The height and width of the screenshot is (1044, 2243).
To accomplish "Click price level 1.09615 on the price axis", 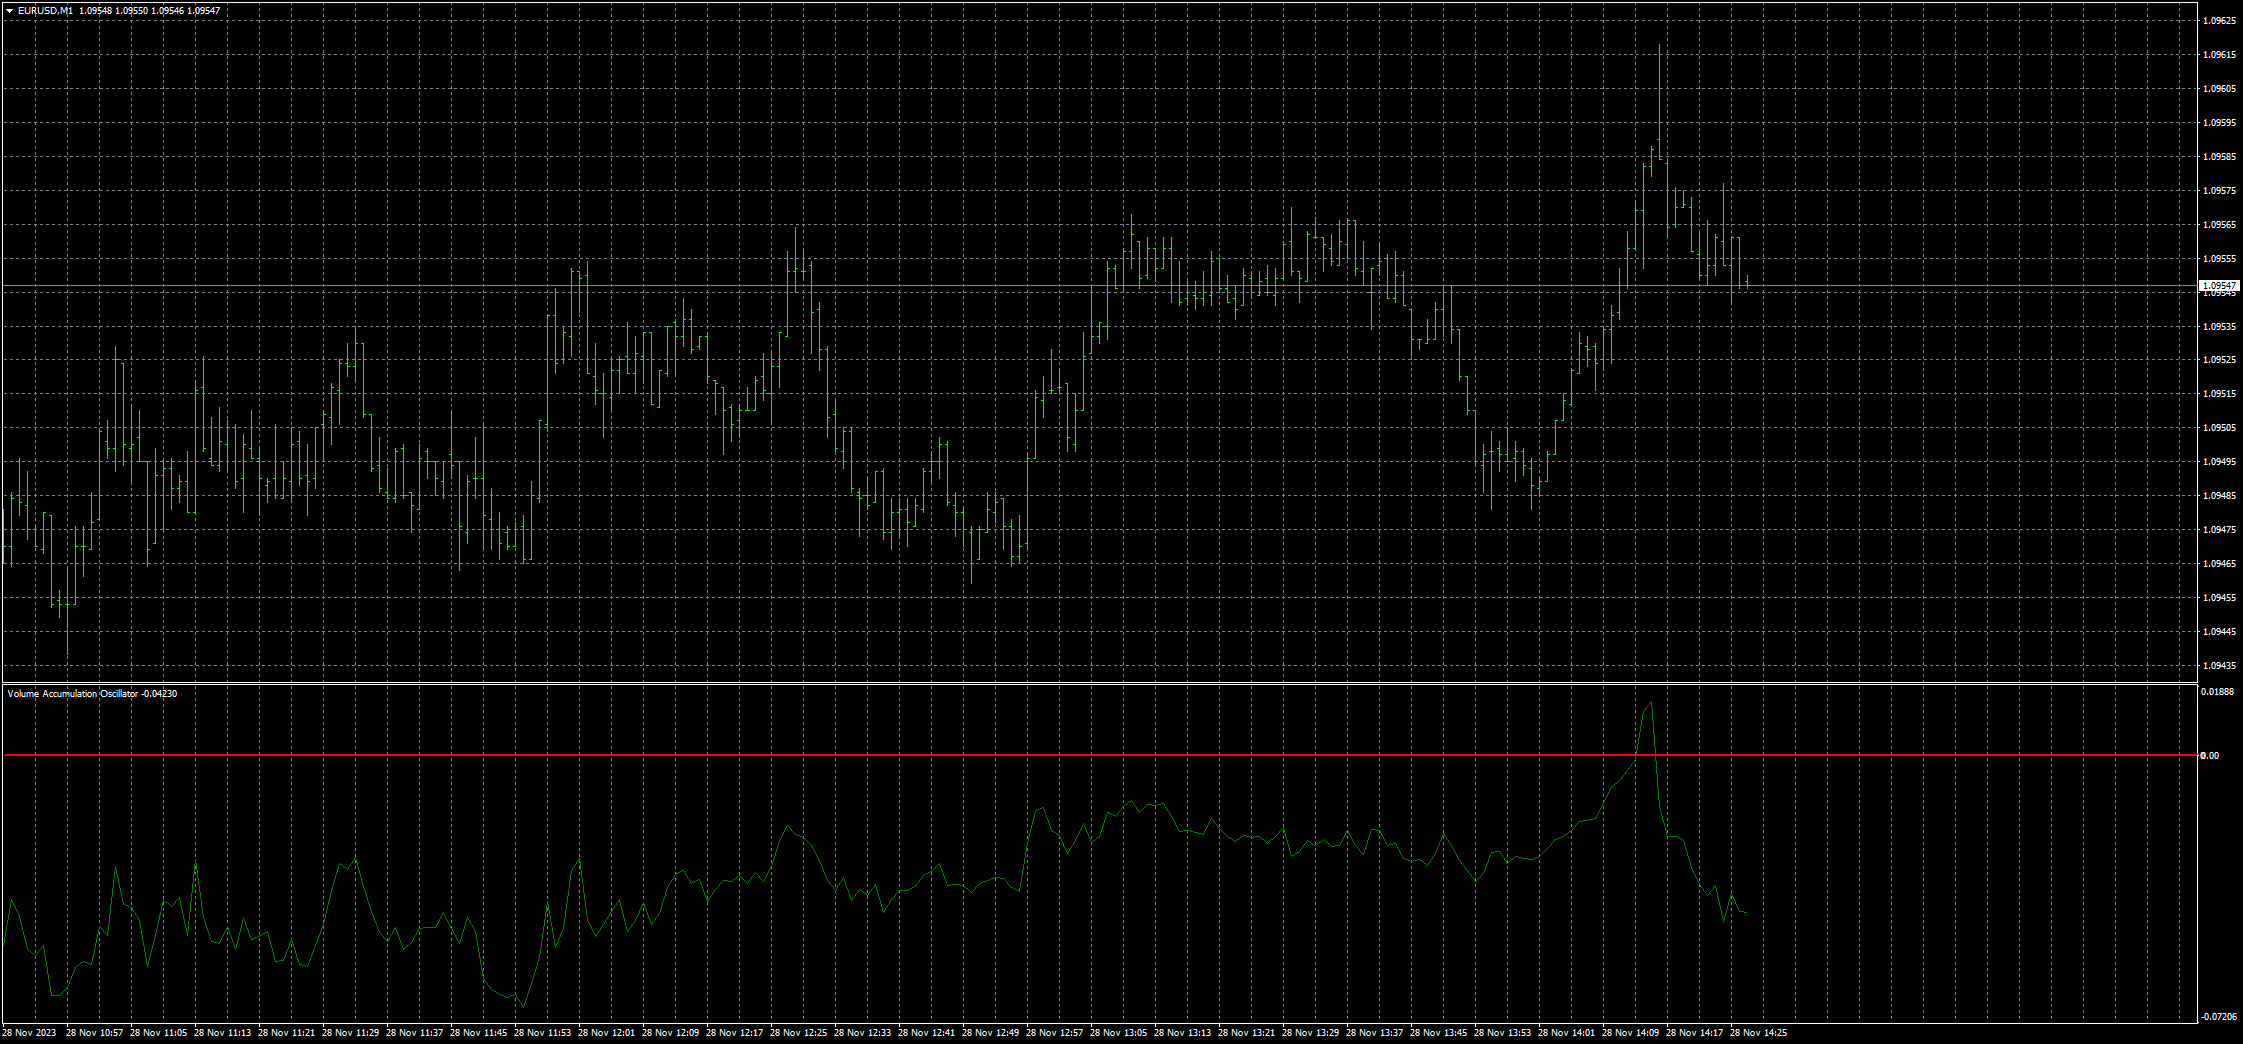I will (x=2219, y=54).
